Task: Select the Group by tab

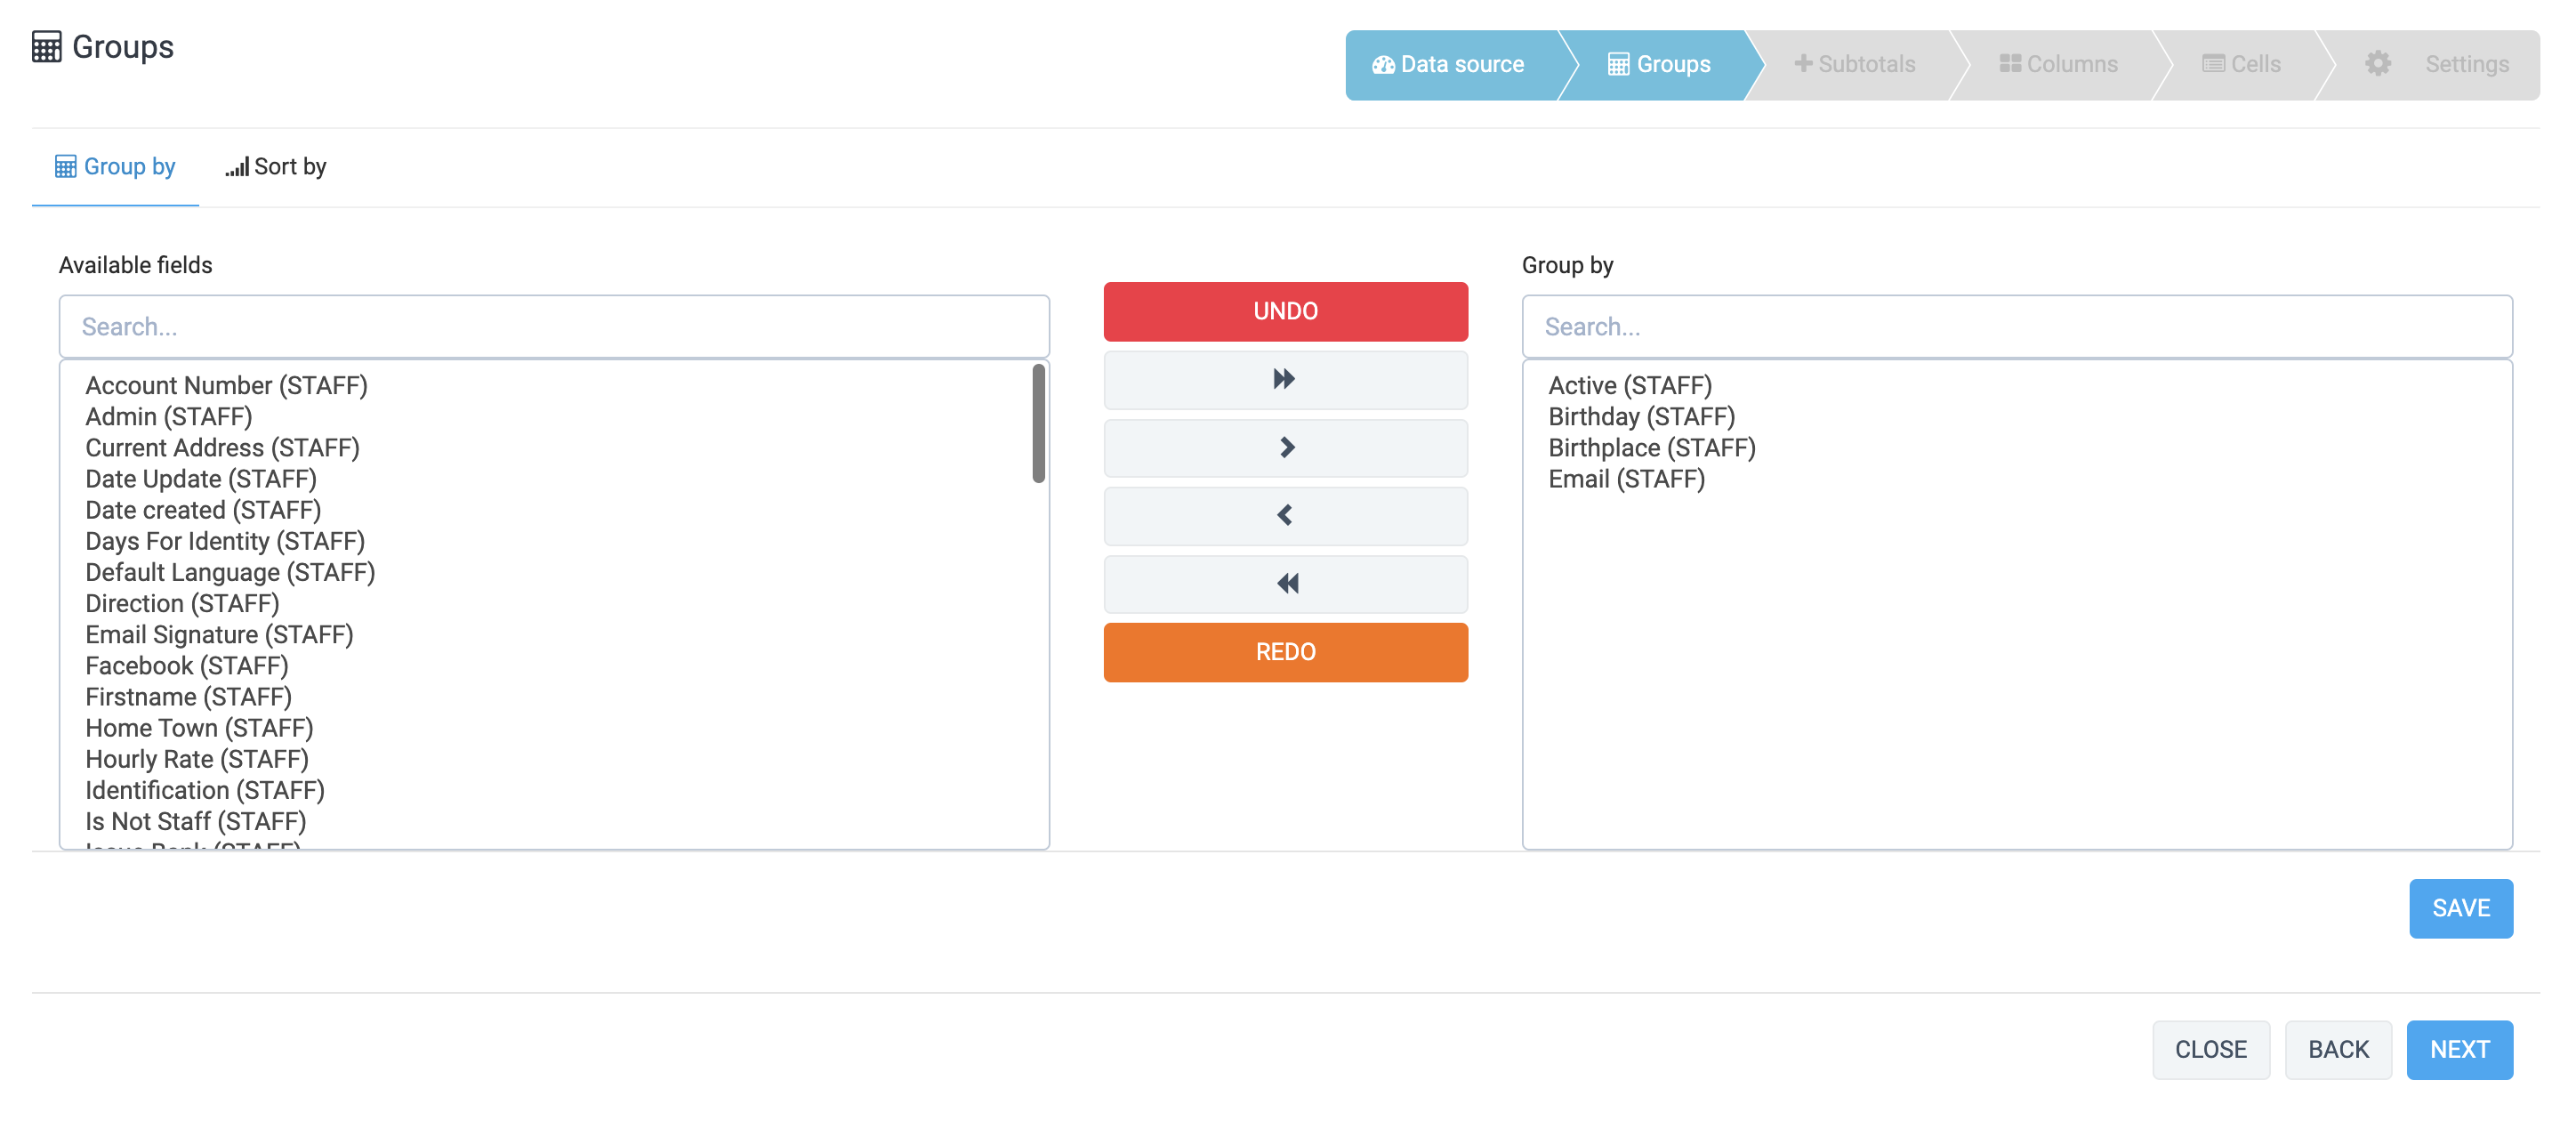Action: coord(116,167)
